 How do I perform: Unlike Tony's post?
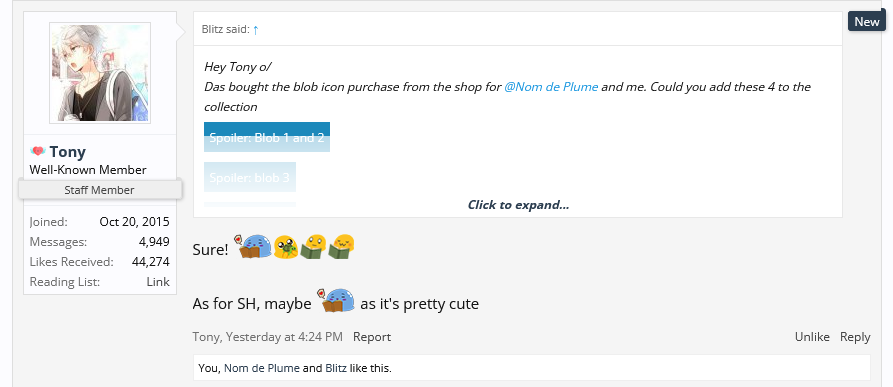[812, 337]
